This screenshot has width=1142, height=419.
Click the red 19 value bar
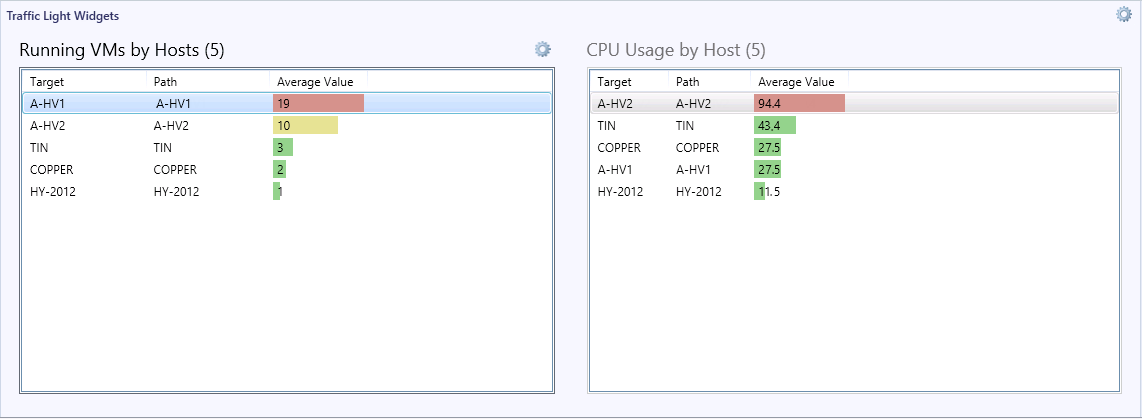pos(318,103)
